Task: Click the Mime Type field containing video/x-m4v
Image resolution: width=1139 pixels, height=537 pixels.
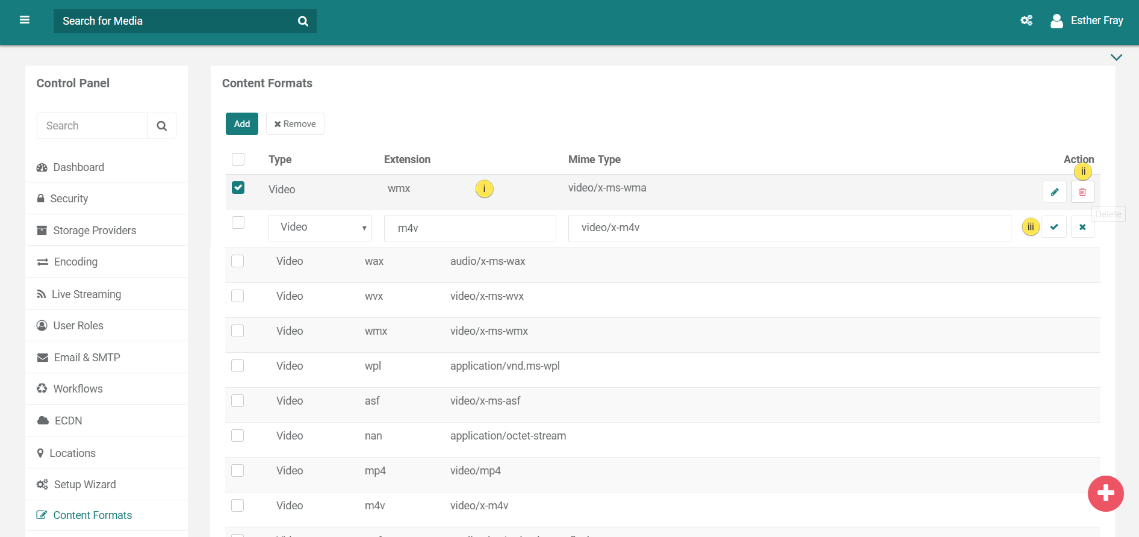Action: click(789, 228)
